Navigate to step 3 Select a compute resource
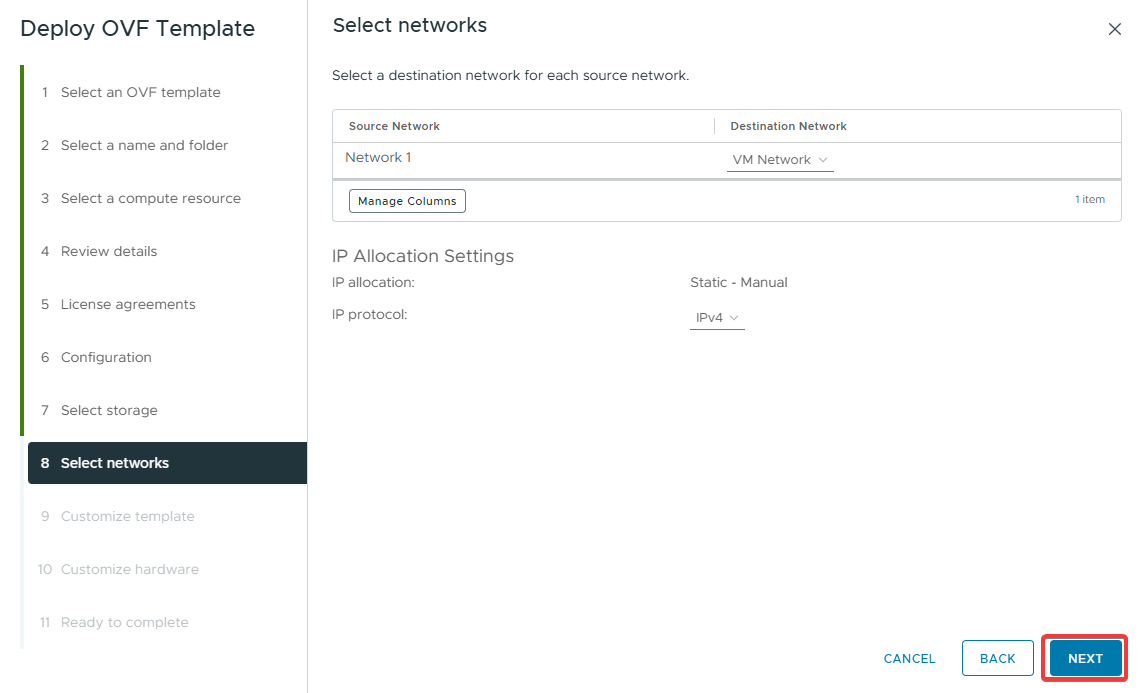 click(150, 198)
